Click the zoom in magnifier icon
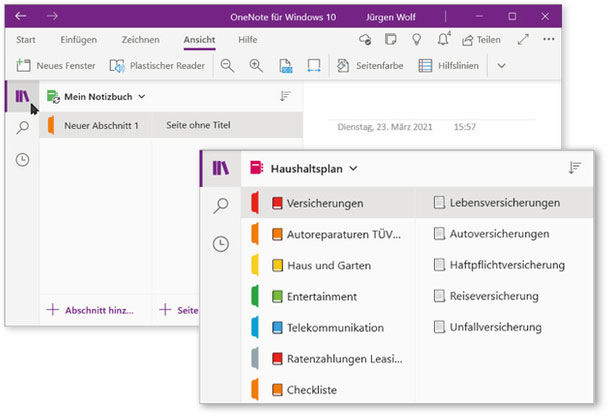 point(256,66)
